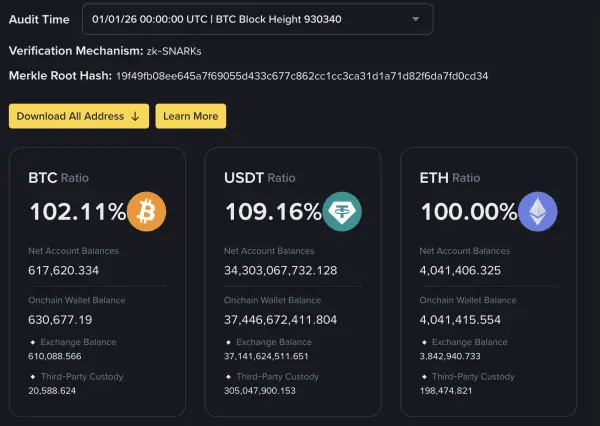Click diamond bullet beside USDT Third-Party Custody
Image resolution: width=600 pixels, height=426 pixels.
(x=228, y=377)
